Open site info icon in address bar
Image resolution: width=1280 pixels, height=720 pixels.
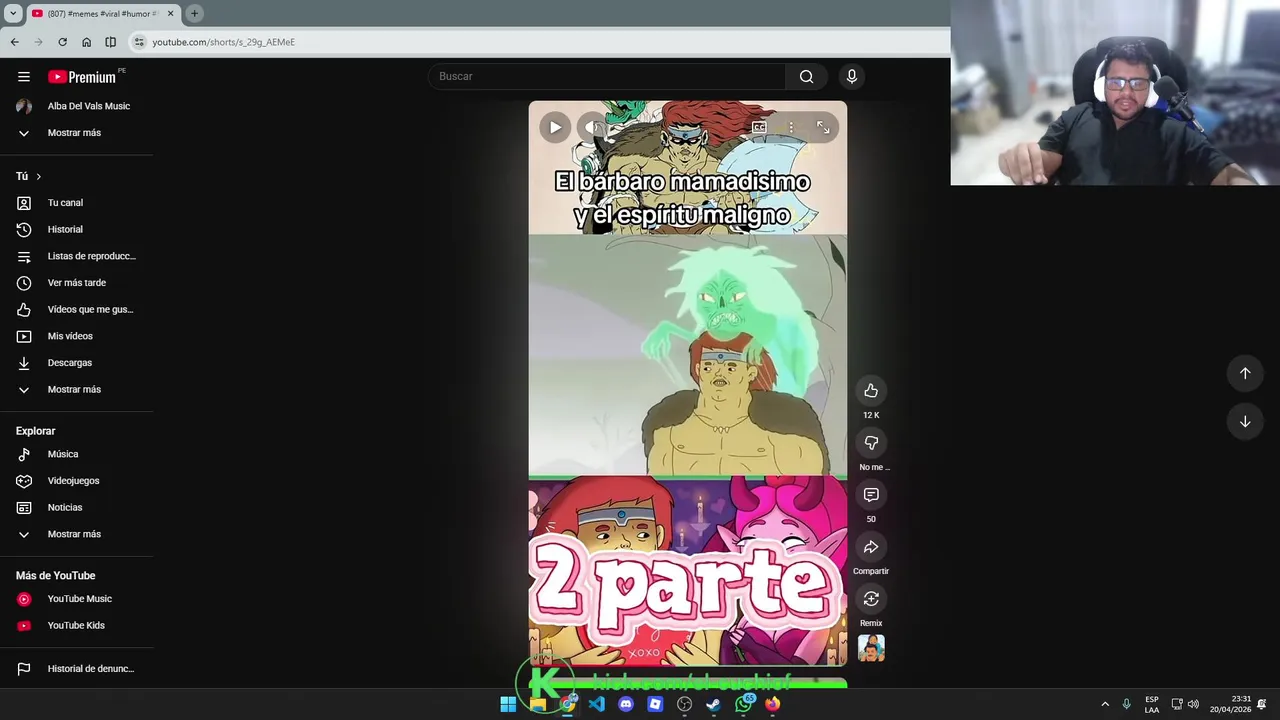click(139, 42)
